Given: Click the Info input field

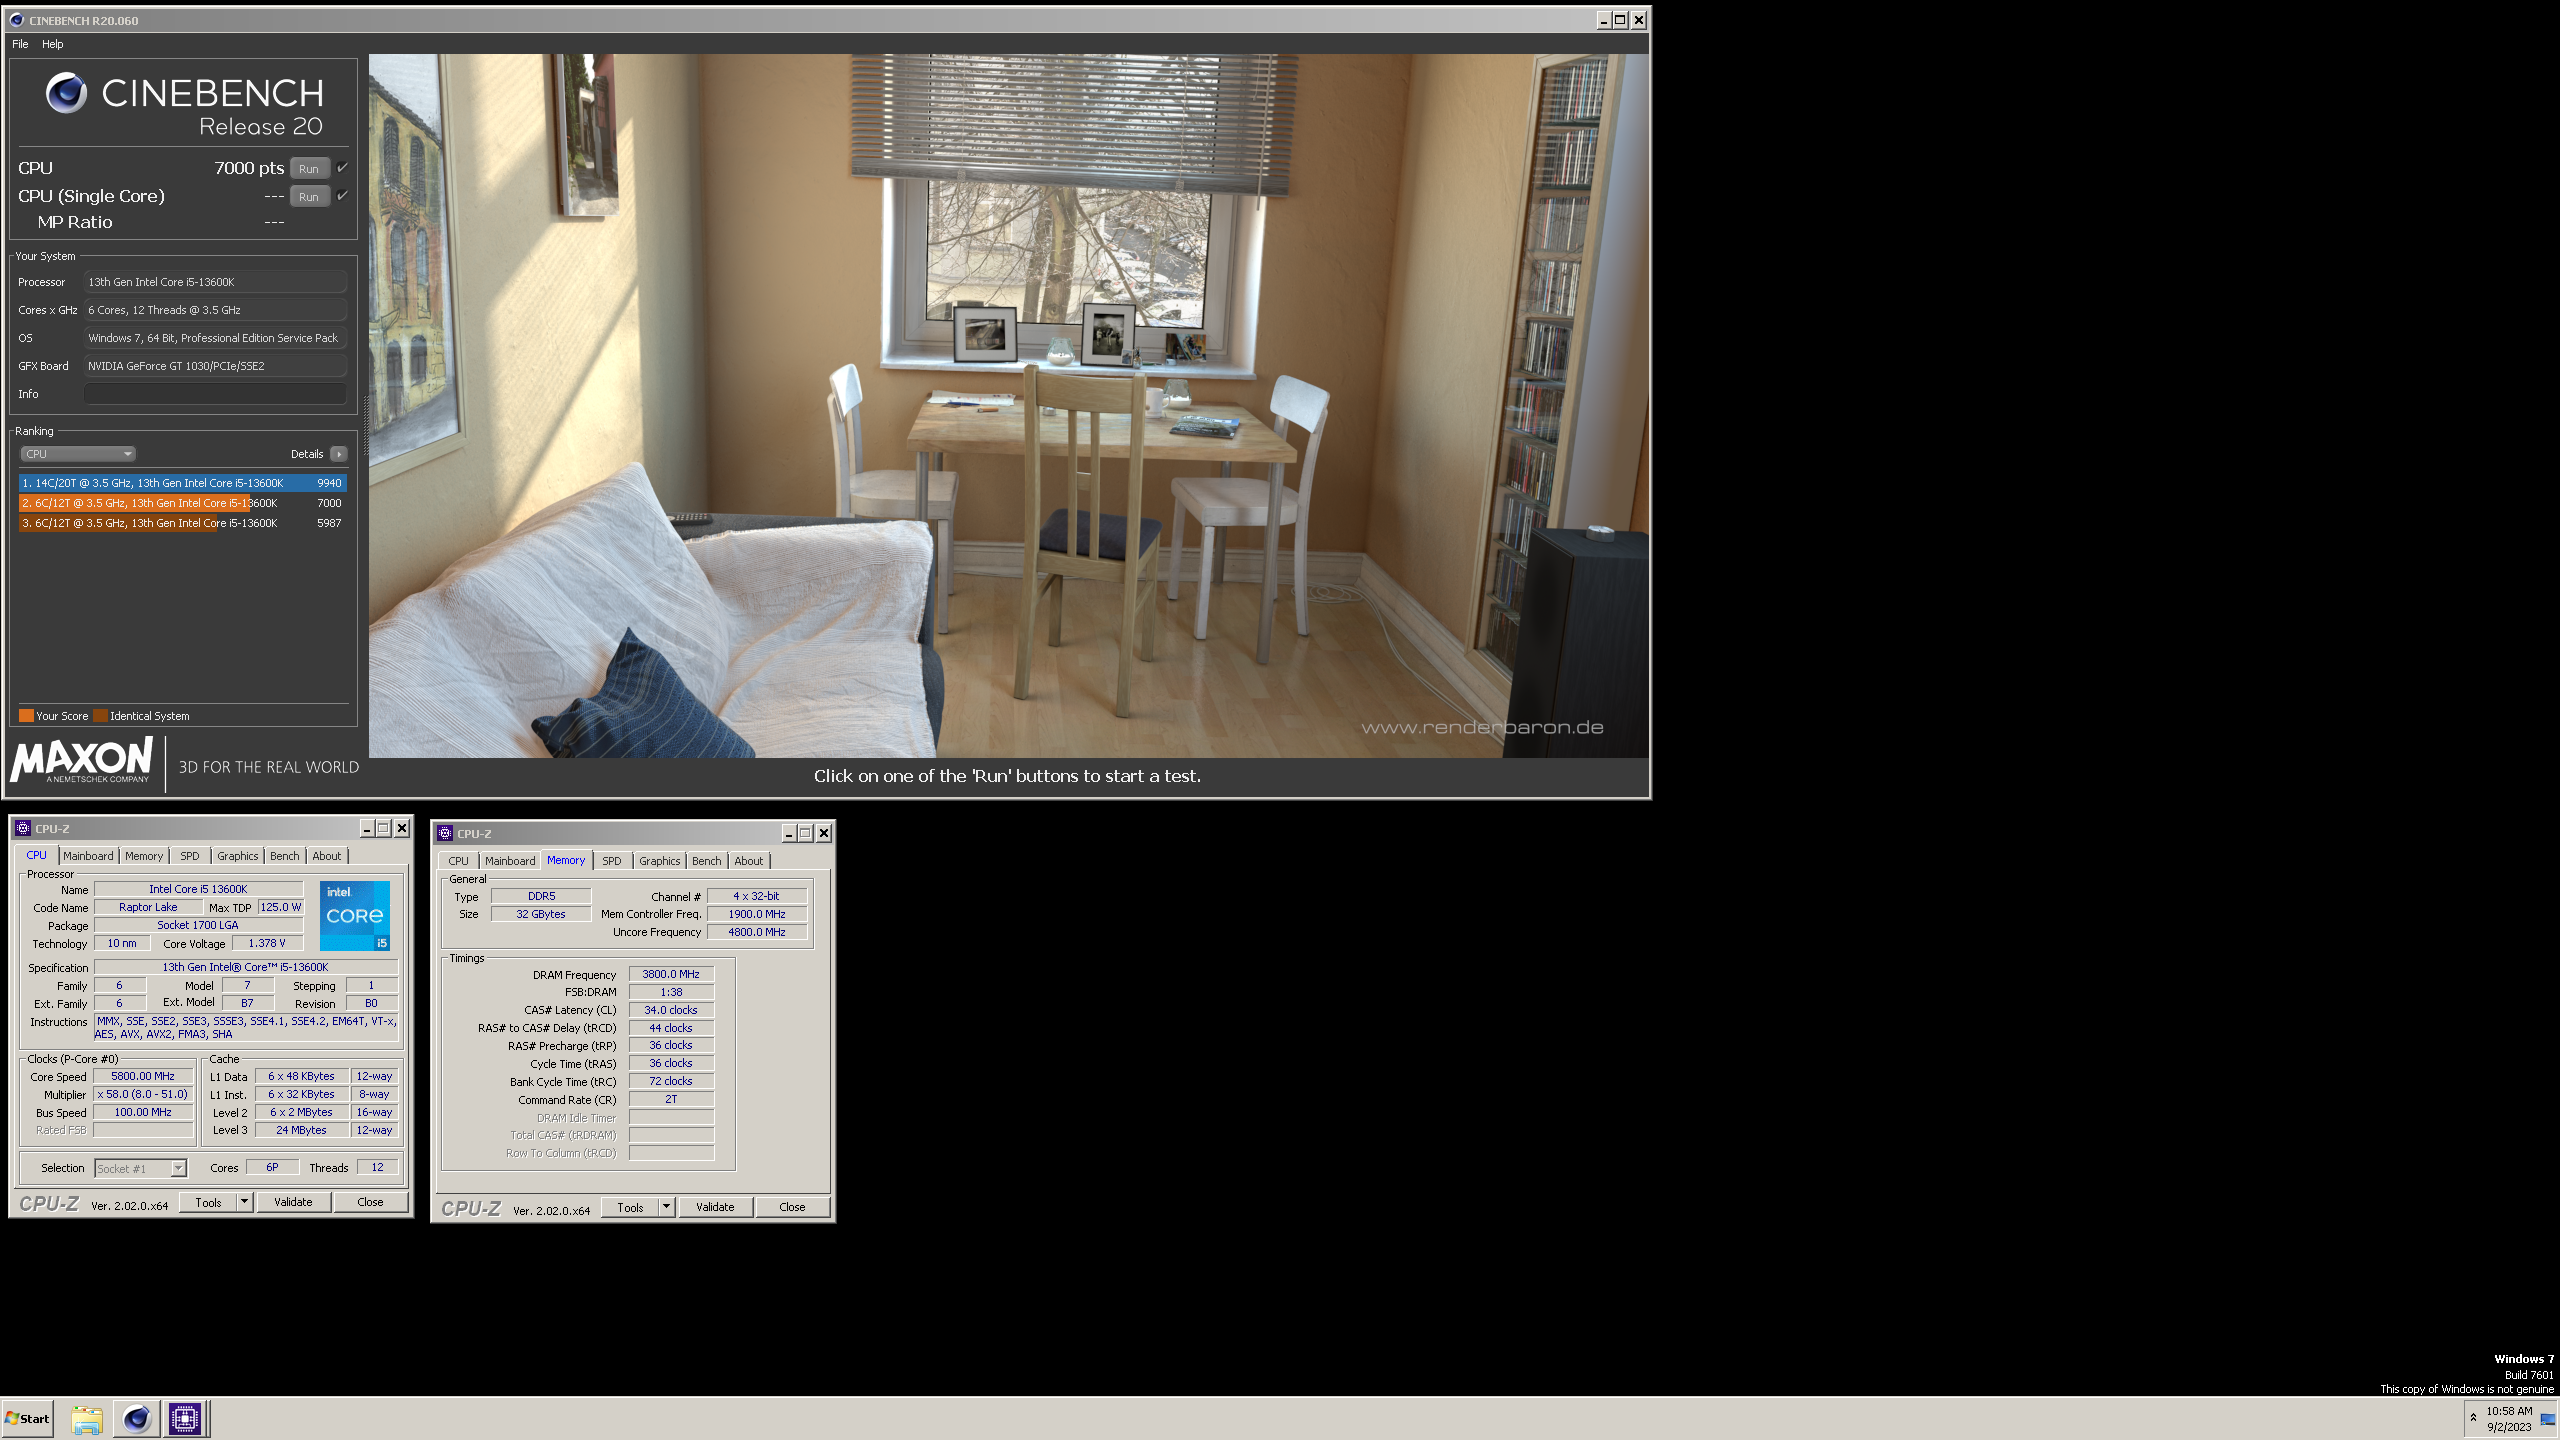Looking at the screenshot, I should (215, 394).
